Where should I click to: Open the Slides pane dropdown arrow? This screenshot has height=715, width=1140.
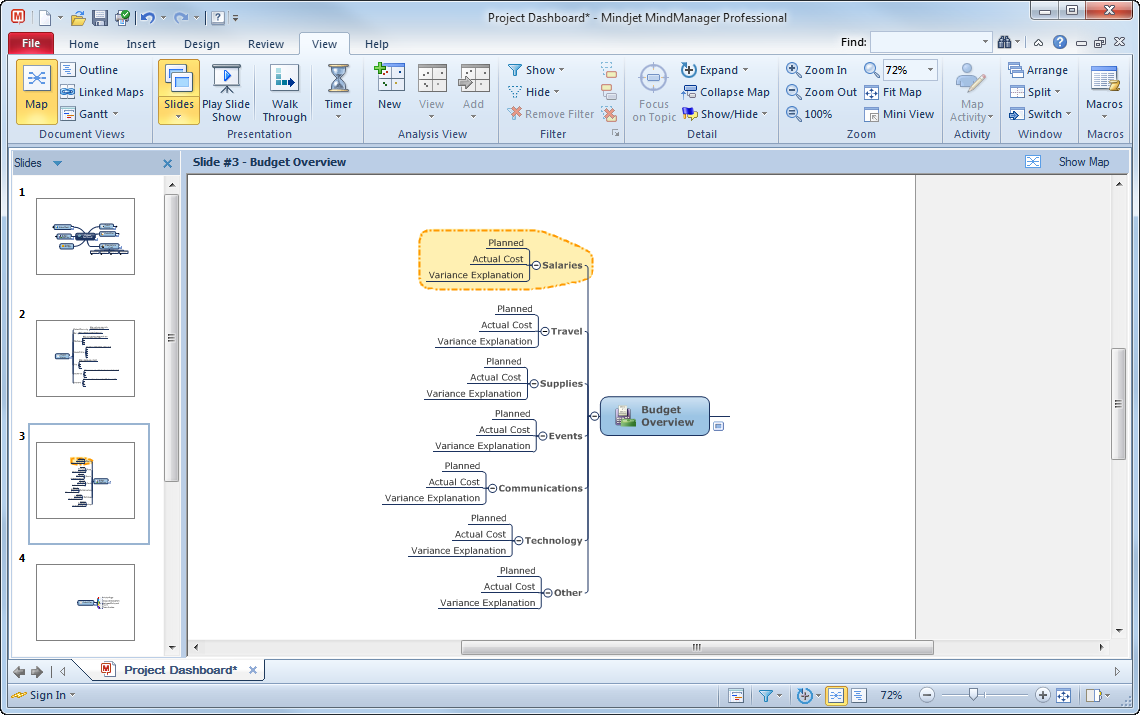pos(57,164)
